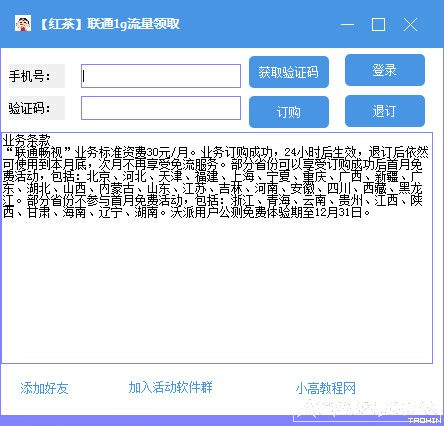Maximize the application window
The image size is (444, 426).
(378, 24)
